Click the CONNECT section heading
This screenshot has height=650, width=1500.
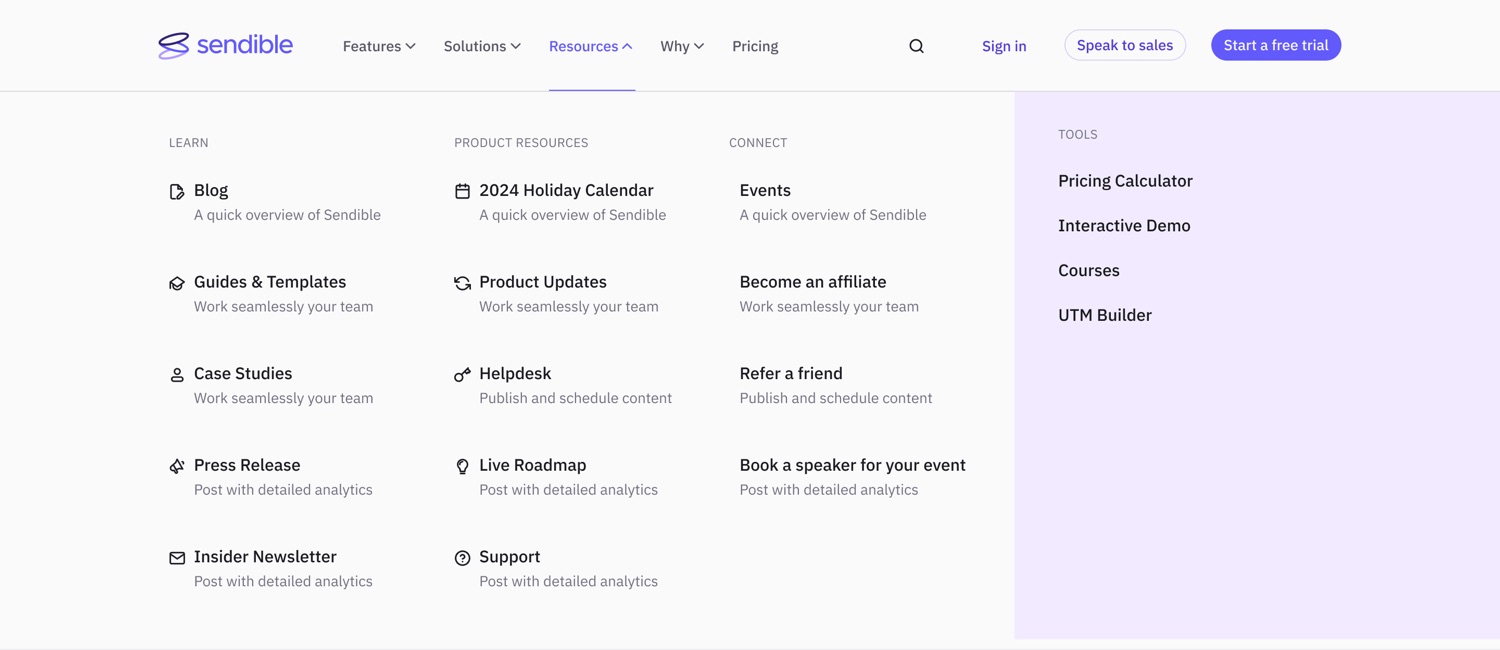coord(758,143)
